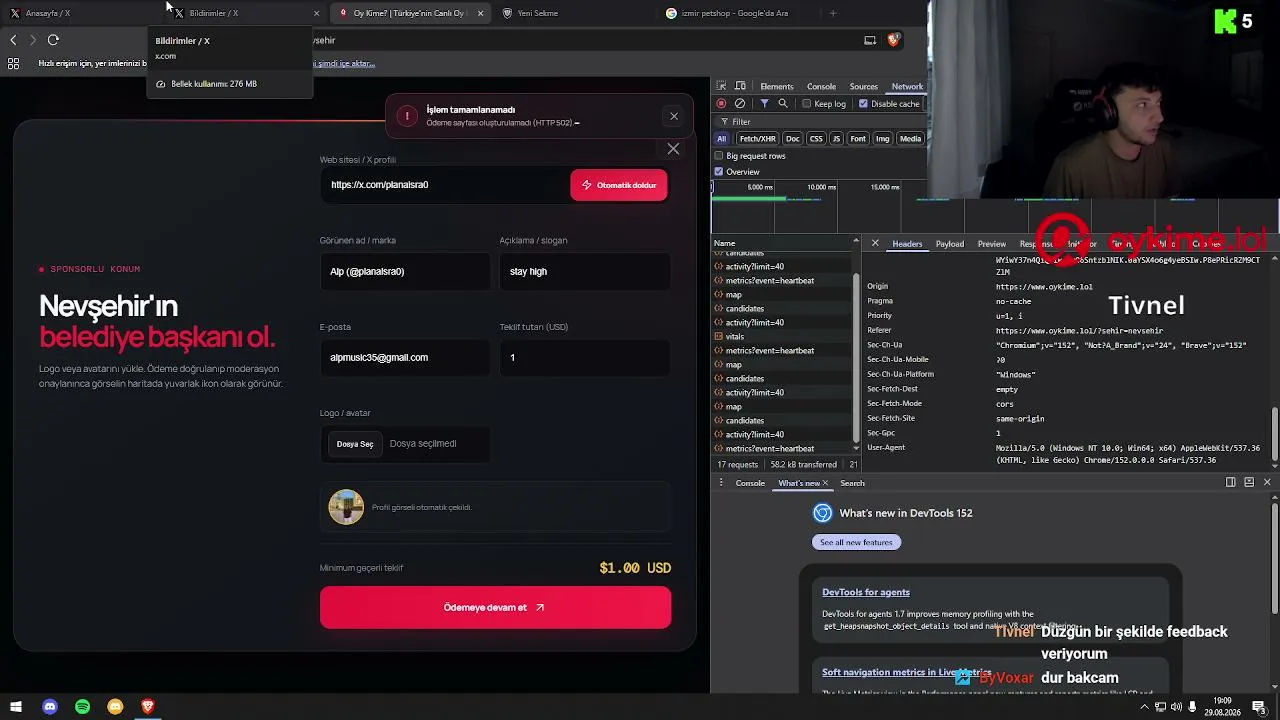Close the Oy Kime? tab
This screenshot has width=1280, height=720.
[481, 13]
